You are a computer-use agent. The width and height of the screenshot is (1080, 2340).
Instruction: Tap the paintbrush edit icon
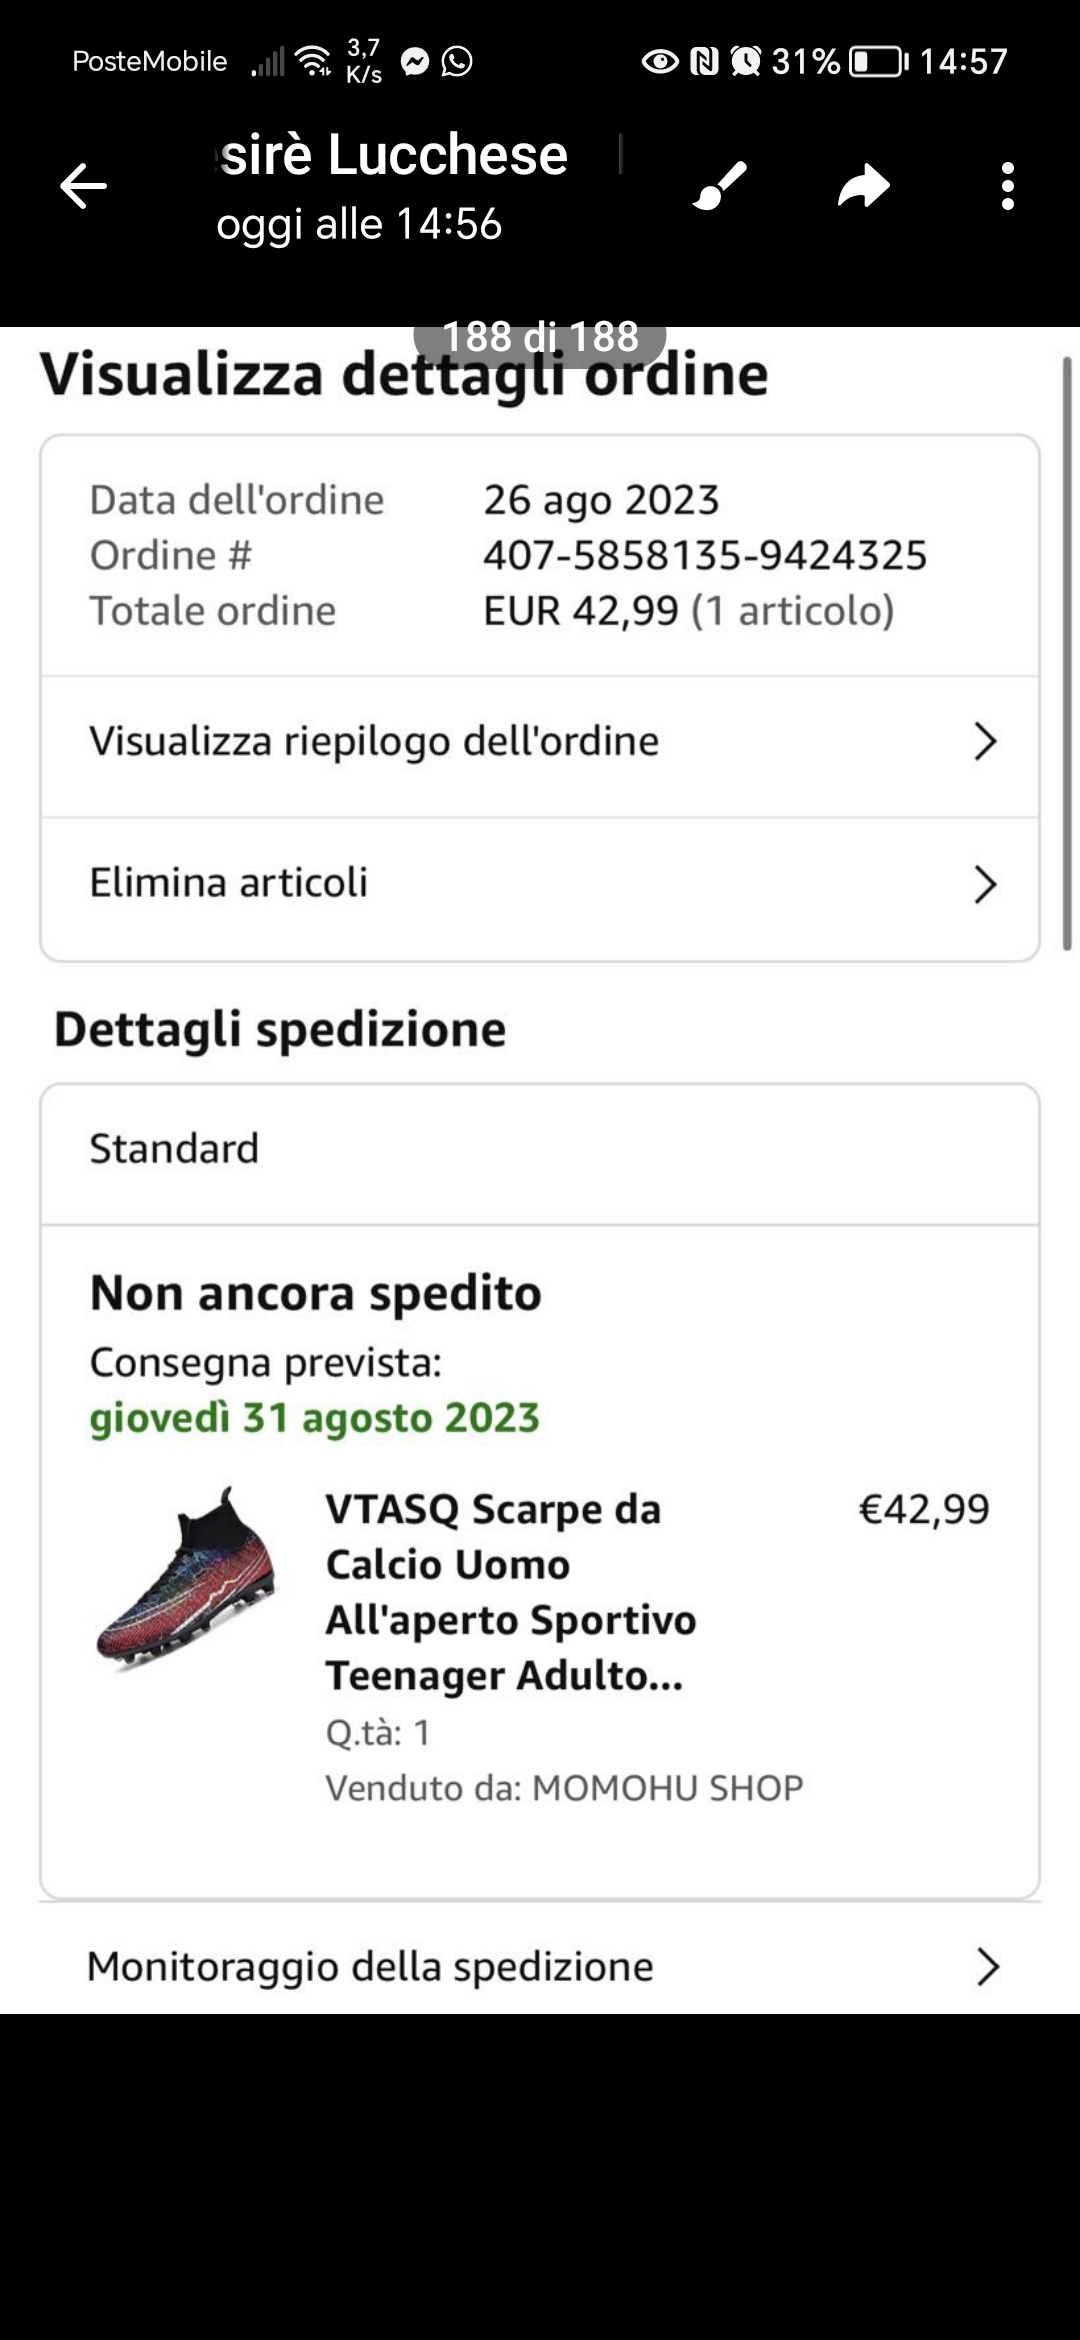pos(720,186)
